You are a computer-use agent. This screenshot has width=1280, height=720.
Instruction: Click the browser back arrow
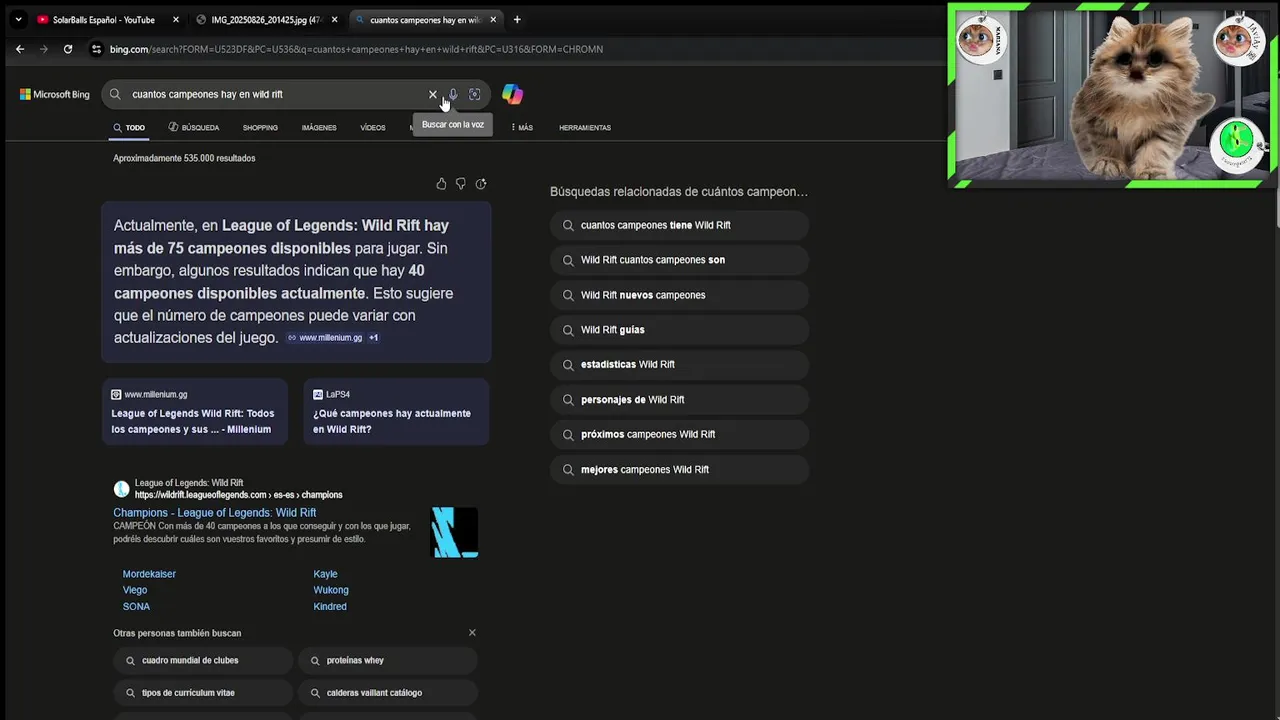point(20,49)
